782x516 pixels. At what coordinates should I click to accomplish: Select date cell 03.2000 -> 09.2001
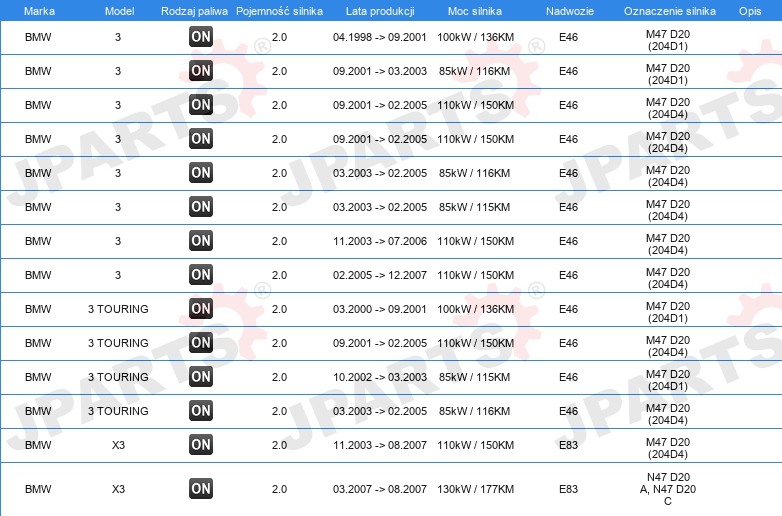(380, 309)
